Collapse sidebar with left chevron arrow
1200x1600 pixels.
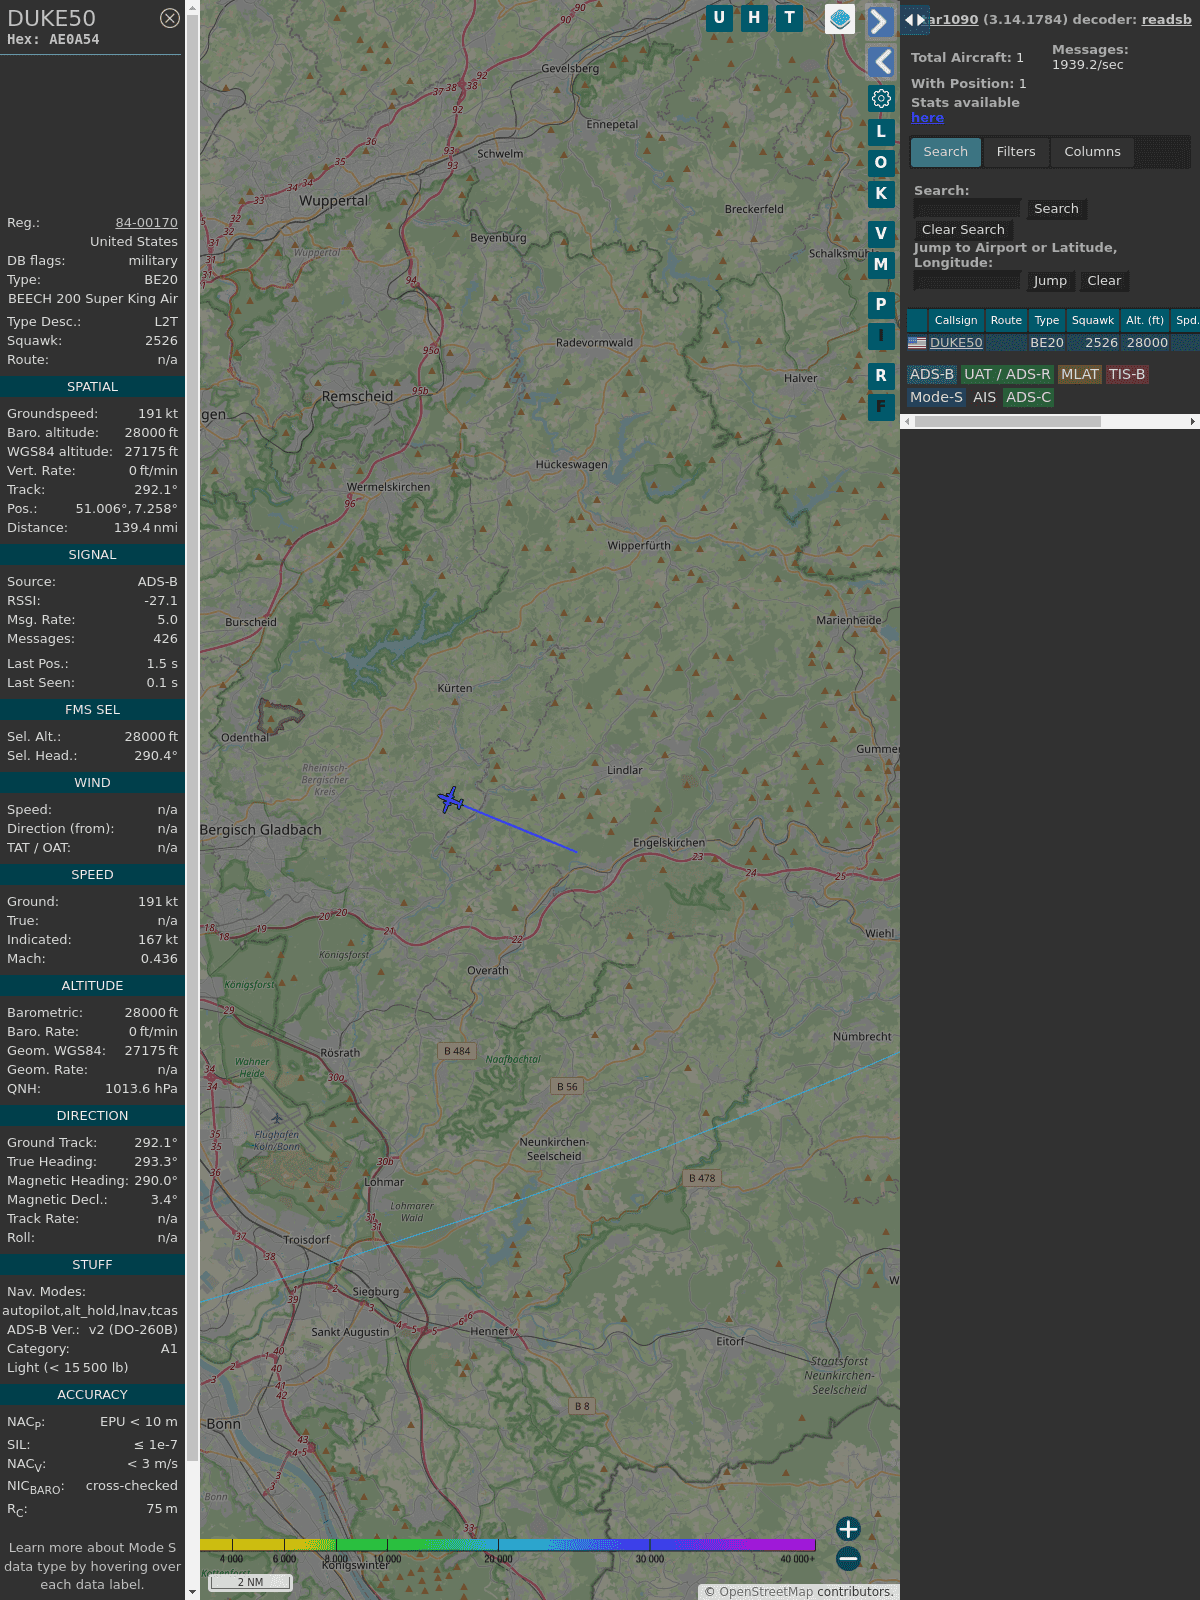pos(881,62)
